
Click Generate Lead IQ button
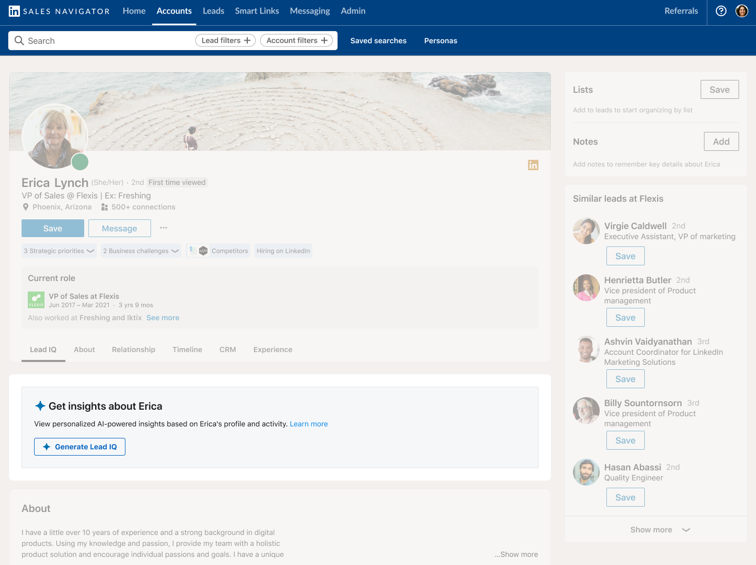coord(80,447)
